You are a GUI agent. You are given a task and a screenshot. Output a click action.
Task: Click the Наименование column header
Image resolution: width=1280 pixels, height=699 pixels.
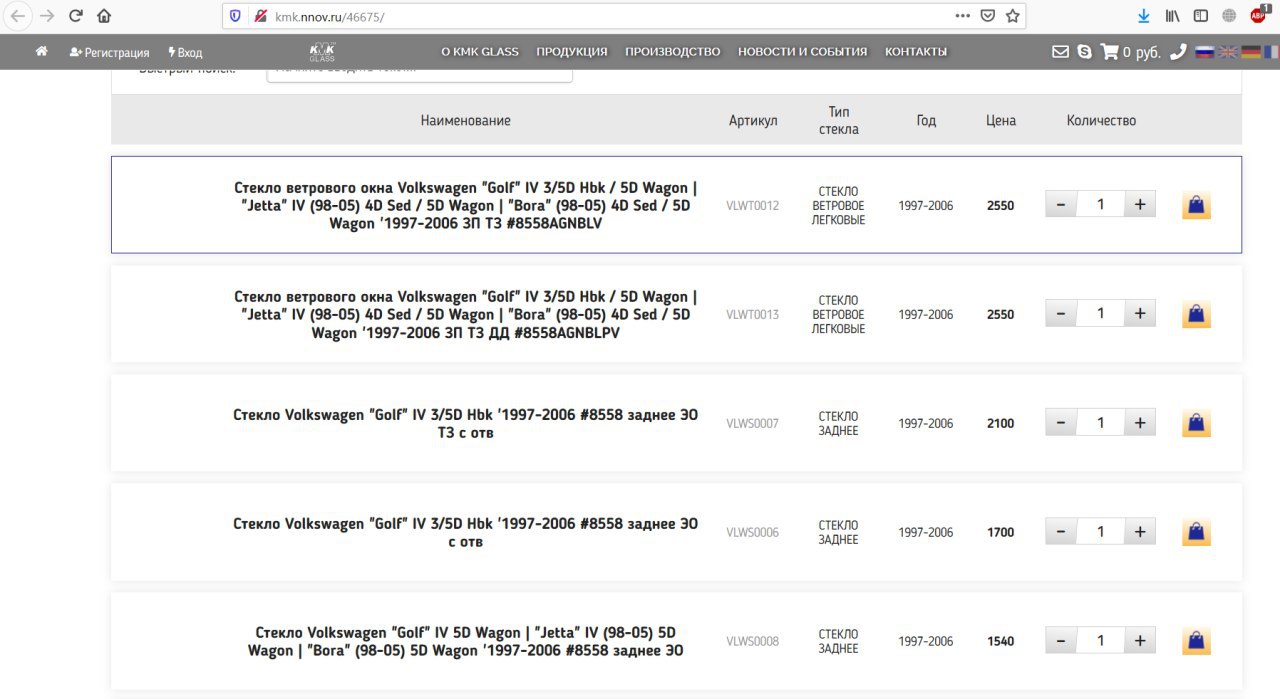466,120
